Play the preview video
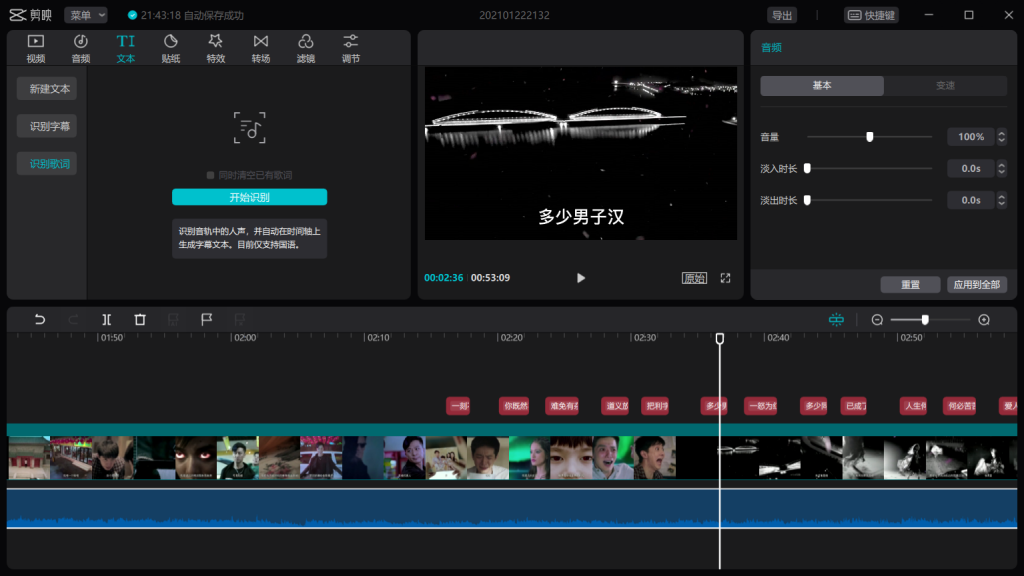This screenshot has width=1024, height=576. point(581,278)
